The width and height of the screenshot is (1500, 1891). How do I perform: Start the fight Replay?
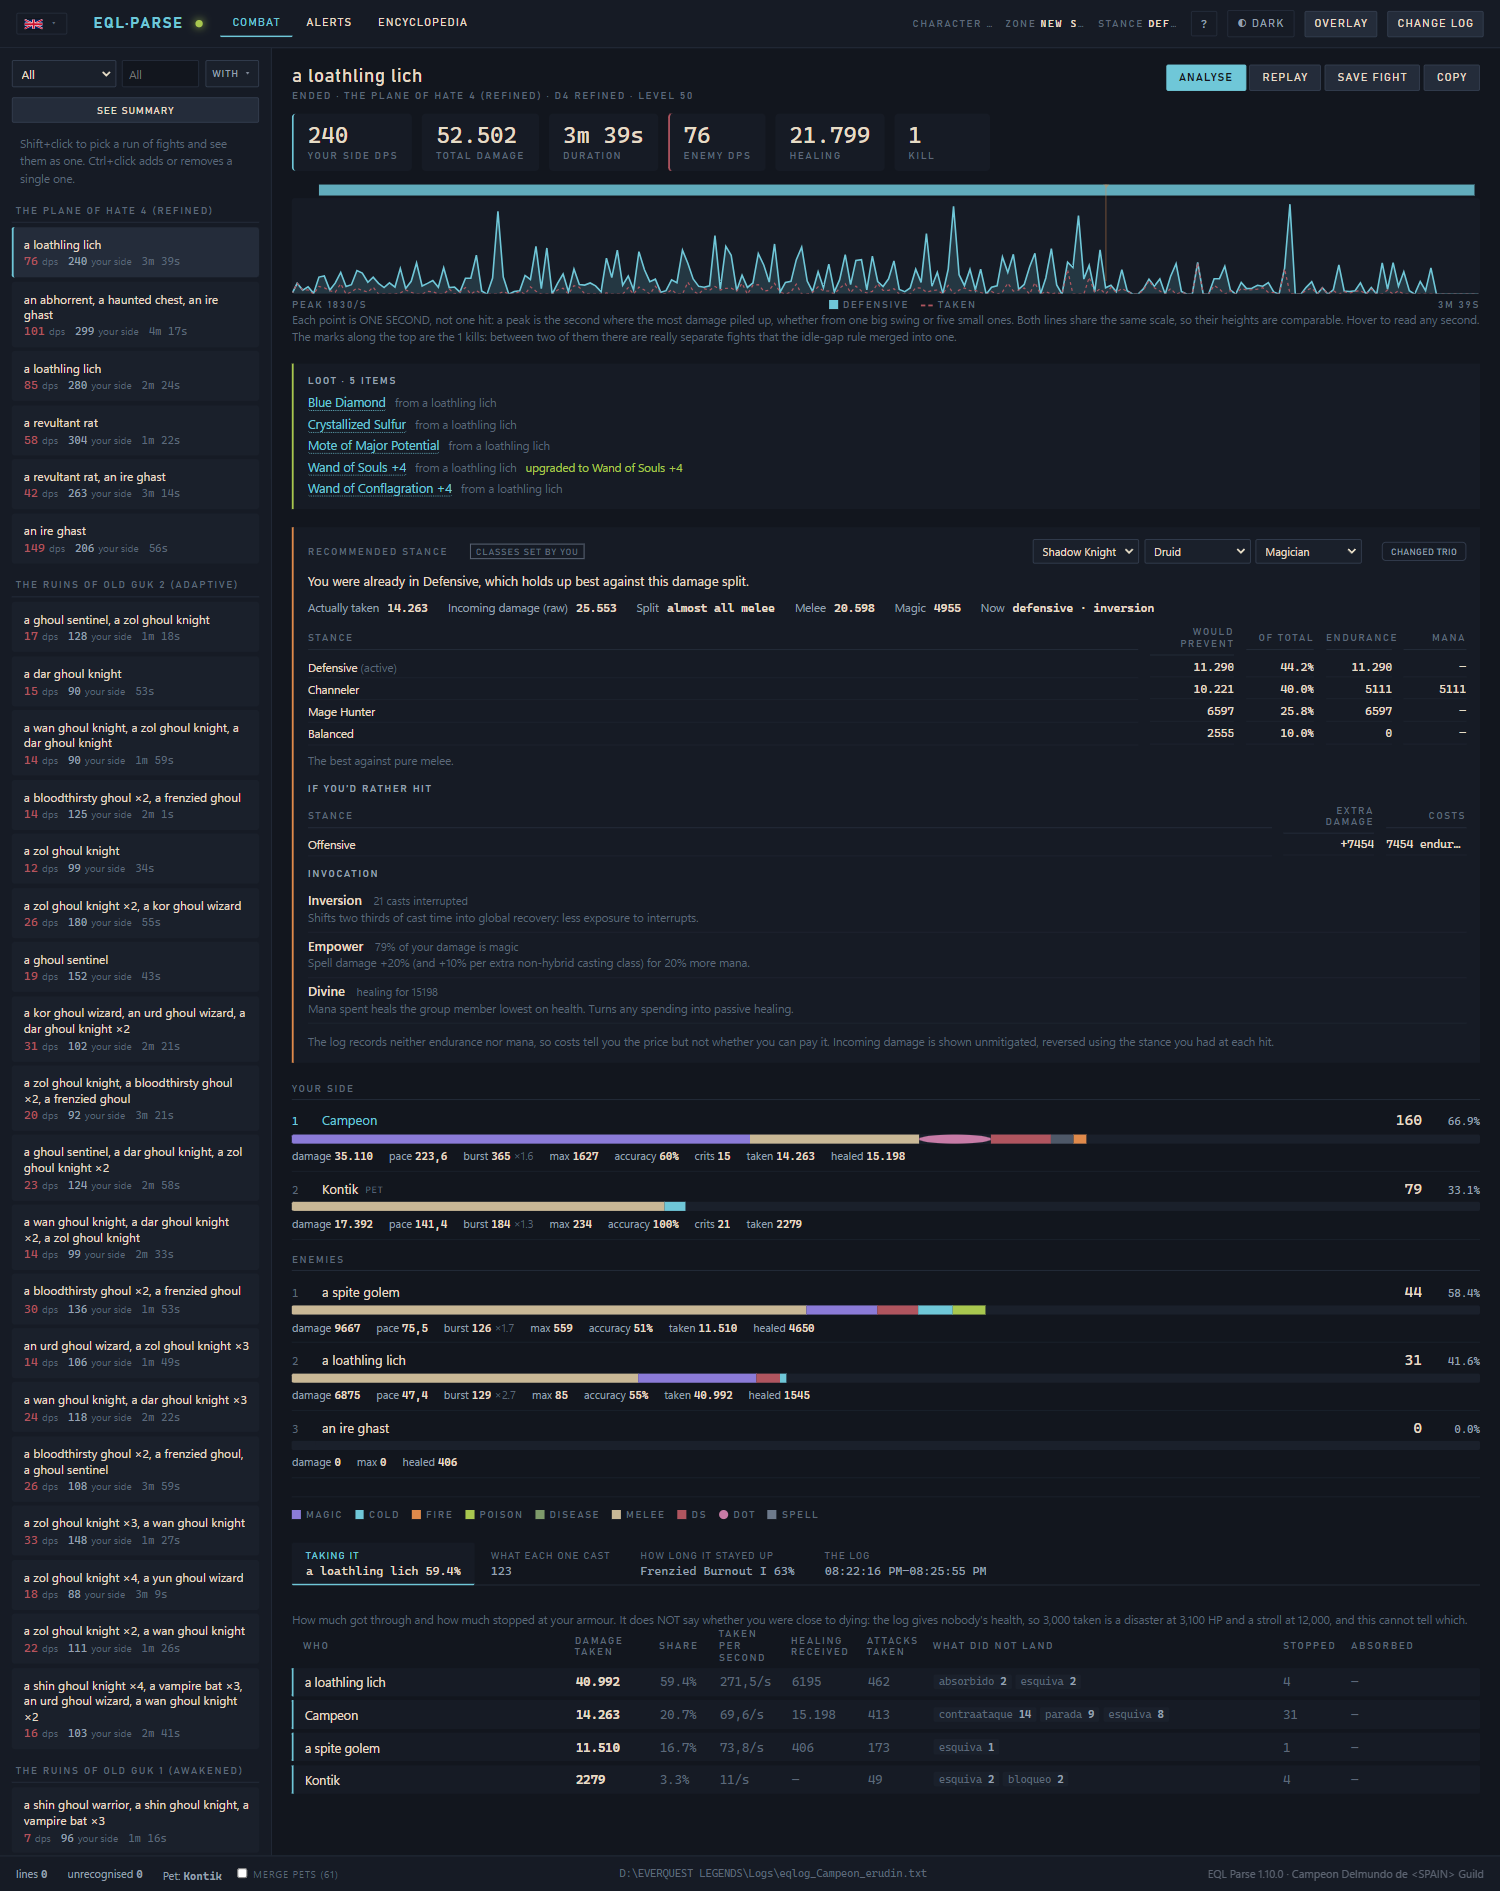pos(1285,77)
